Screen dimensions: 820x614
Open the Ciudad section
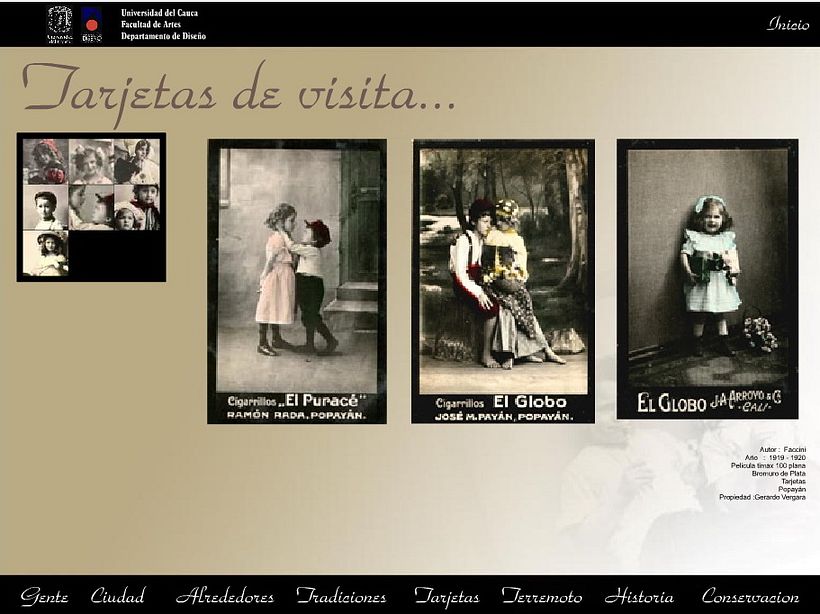coord(118,595)
